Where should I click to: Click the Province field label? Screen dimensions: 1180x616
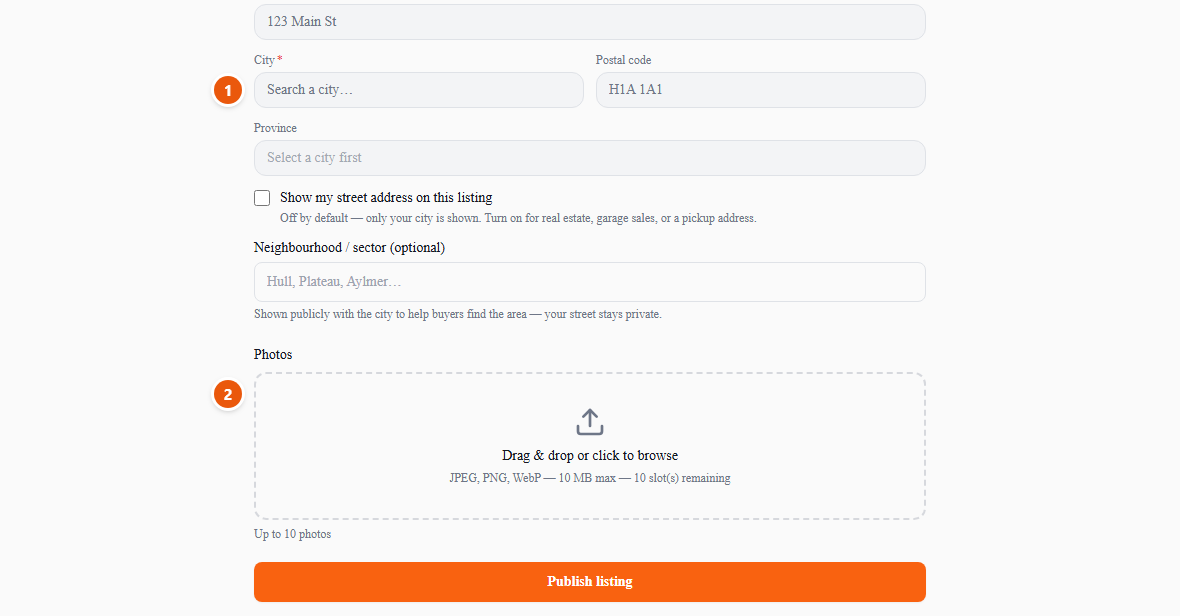(x=275, y=128)
